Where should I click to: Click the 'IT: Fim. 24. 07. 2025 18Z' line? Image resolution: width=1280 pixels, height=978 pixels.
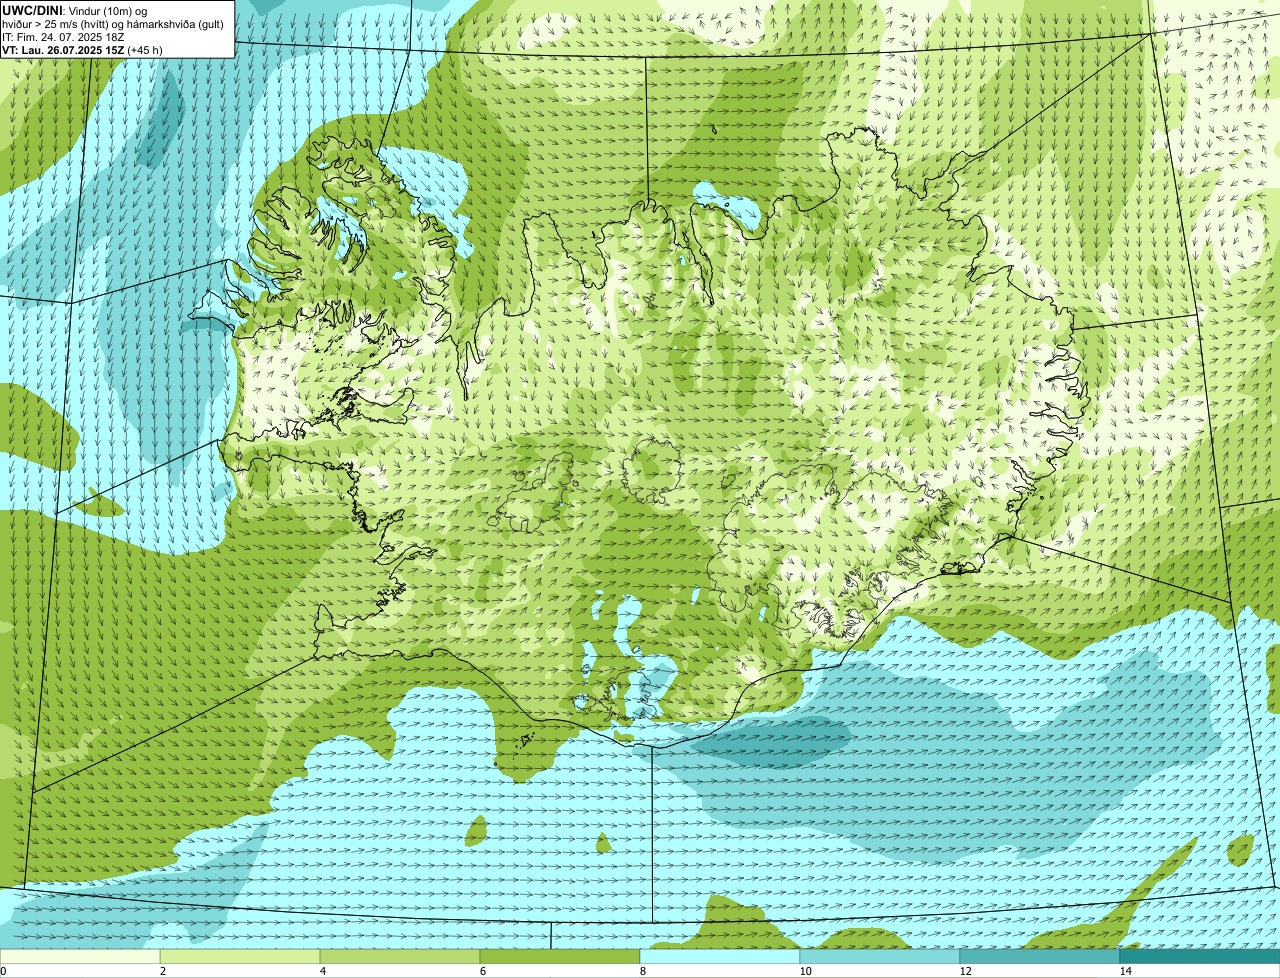(63, 36)
